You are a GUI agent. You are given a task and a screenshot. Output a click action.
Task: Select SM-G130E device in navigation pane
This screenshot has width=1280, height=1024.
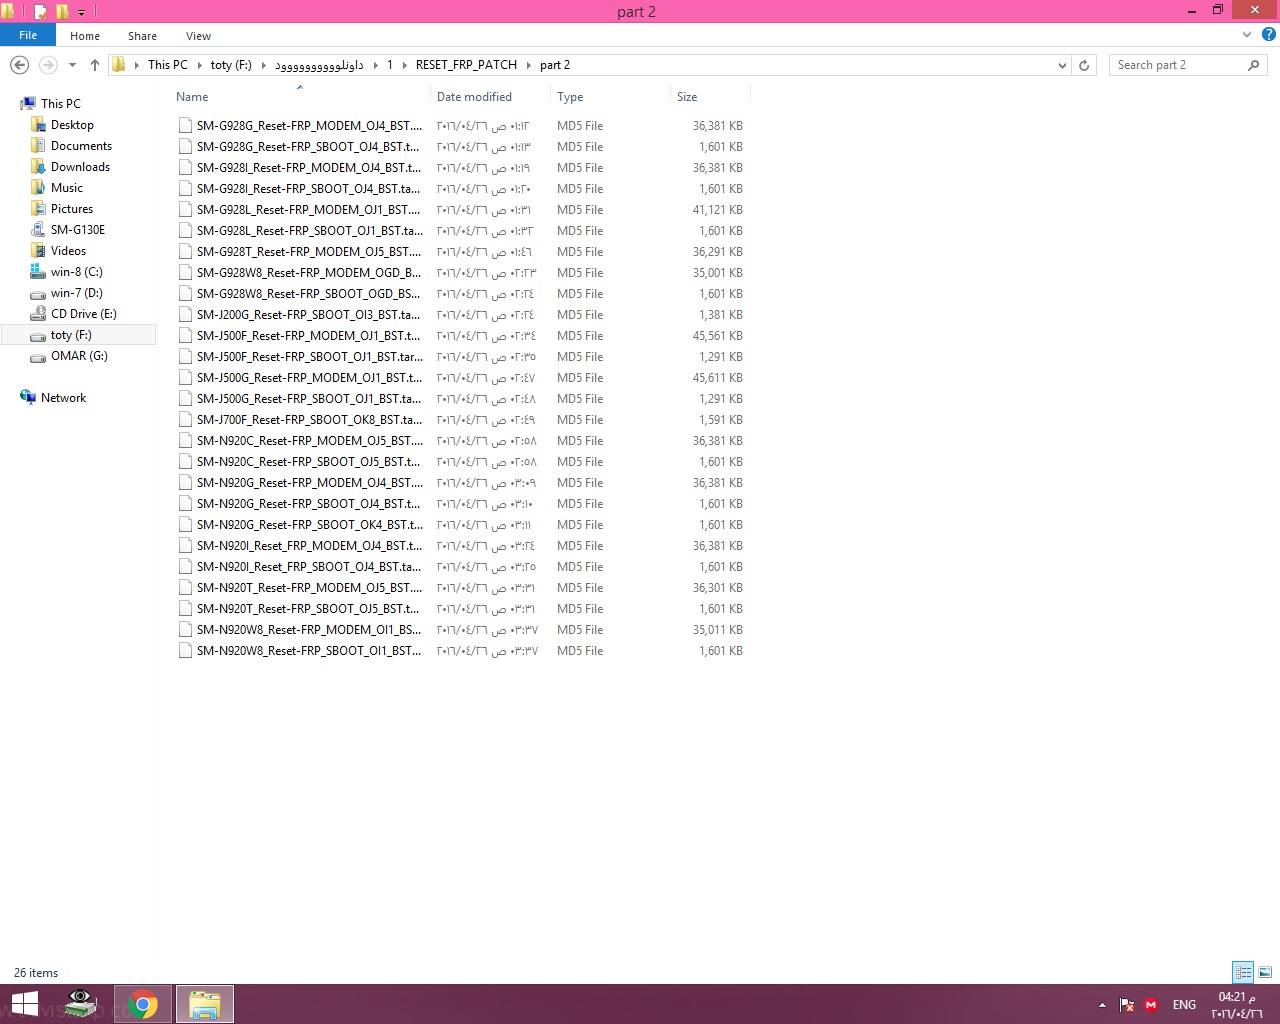tap(78, 230)
